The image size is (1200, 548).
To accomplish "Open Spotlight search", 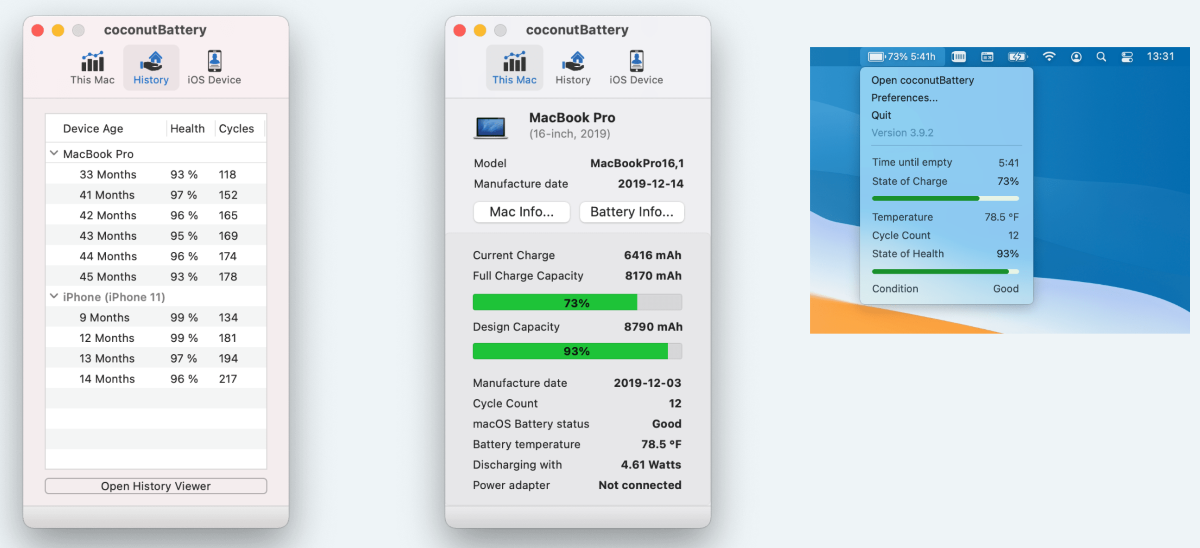I will (x=1101, y=57).
